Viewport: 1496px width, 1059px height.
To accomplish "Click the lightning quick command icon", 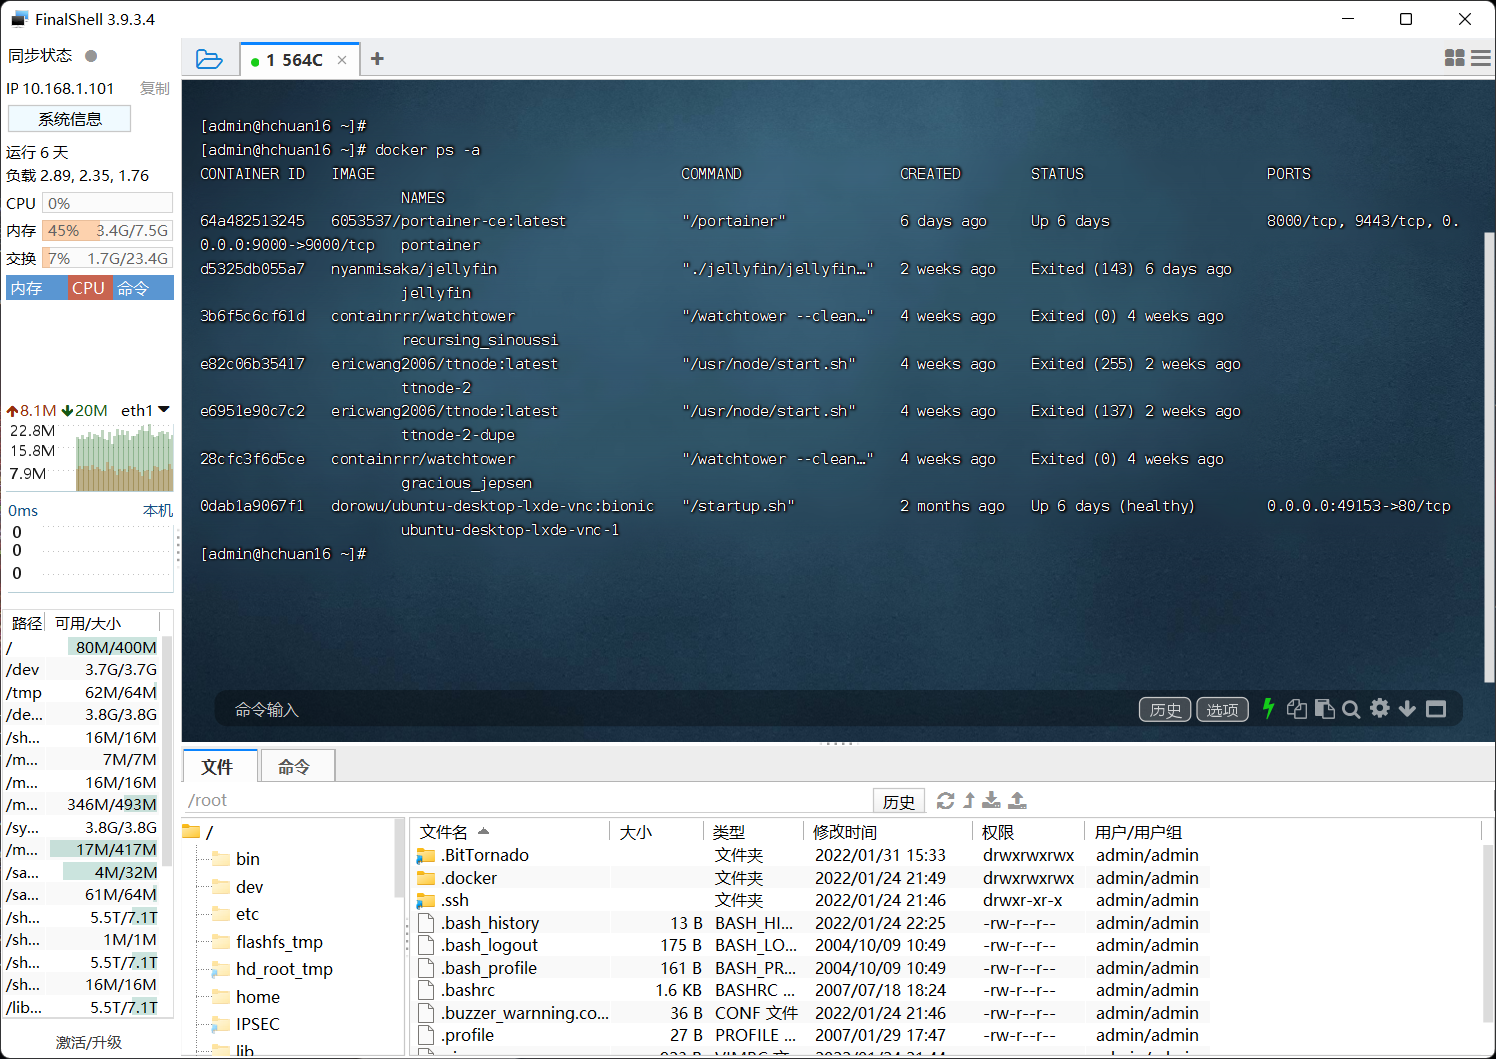I will coord(1268,709).
